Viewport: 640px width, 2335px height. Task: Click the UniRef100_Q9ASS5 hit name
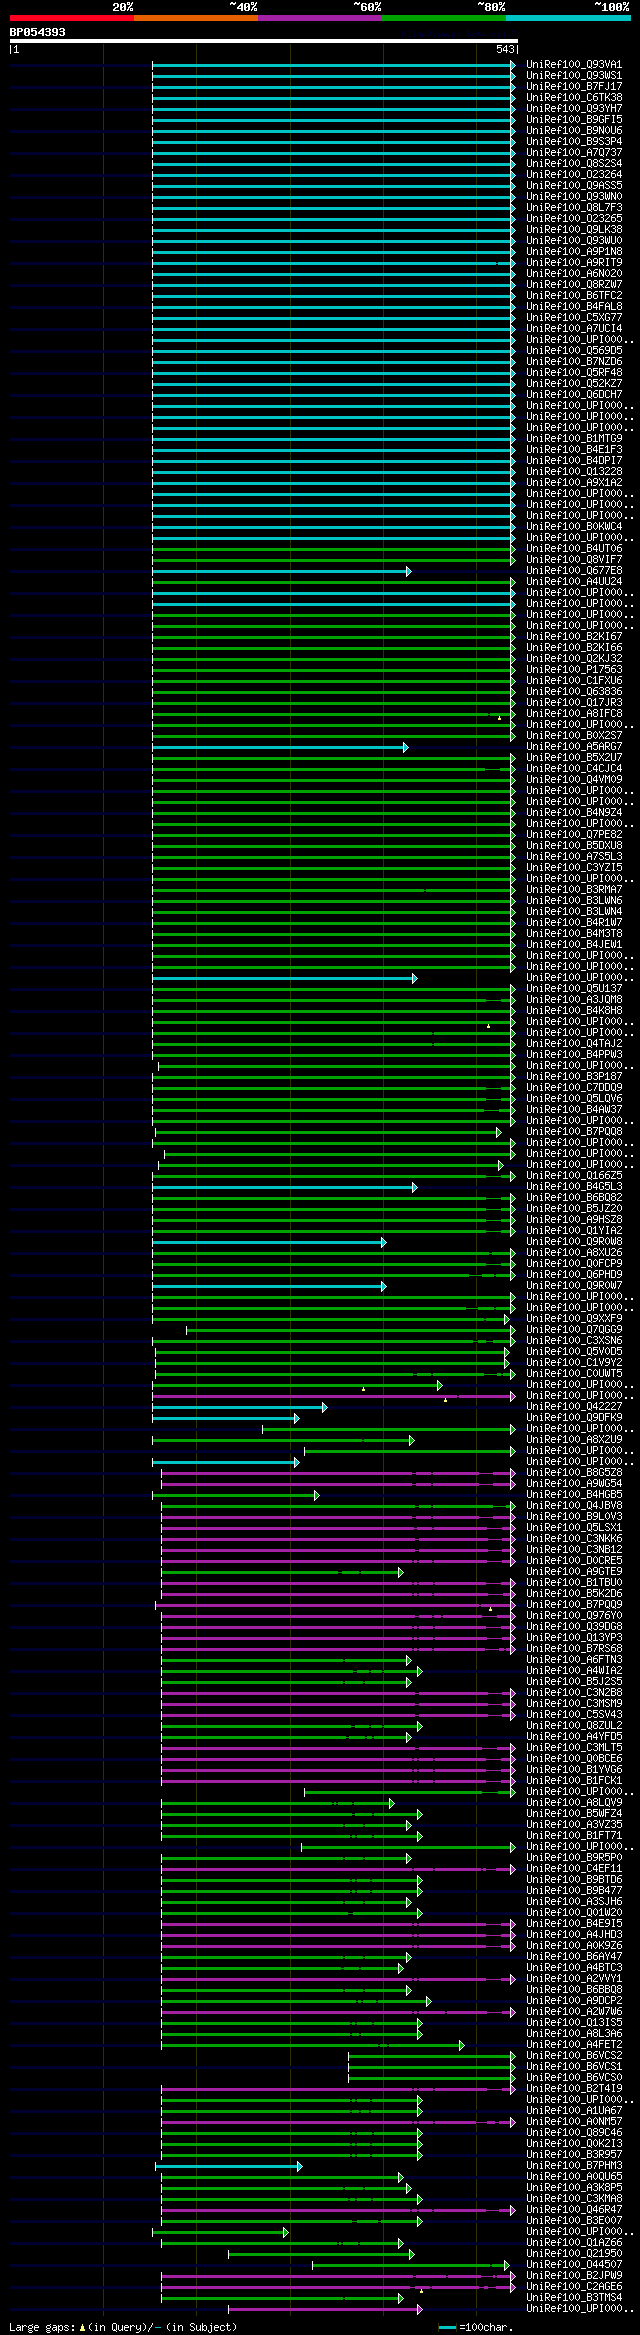574,185
